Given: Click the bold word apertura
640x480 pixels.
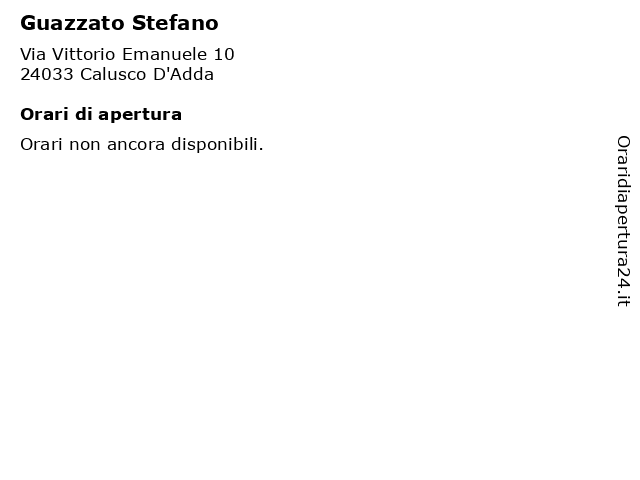Looking at the screenshot, I should pos(140,116).
